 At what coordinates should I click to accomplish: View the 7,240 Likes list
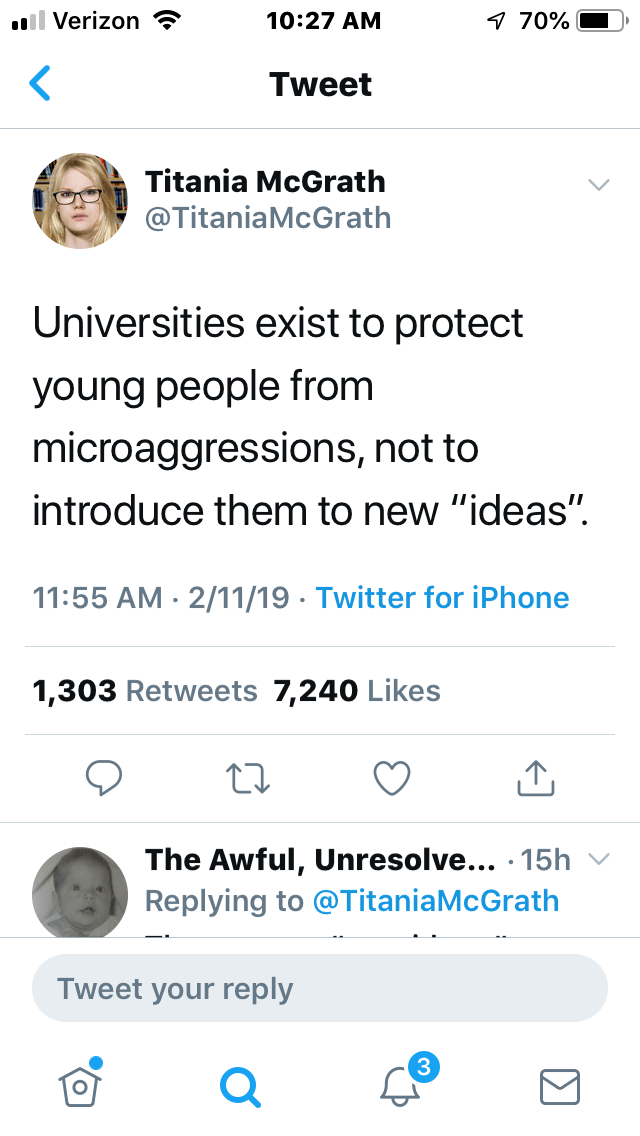point(357,690)
